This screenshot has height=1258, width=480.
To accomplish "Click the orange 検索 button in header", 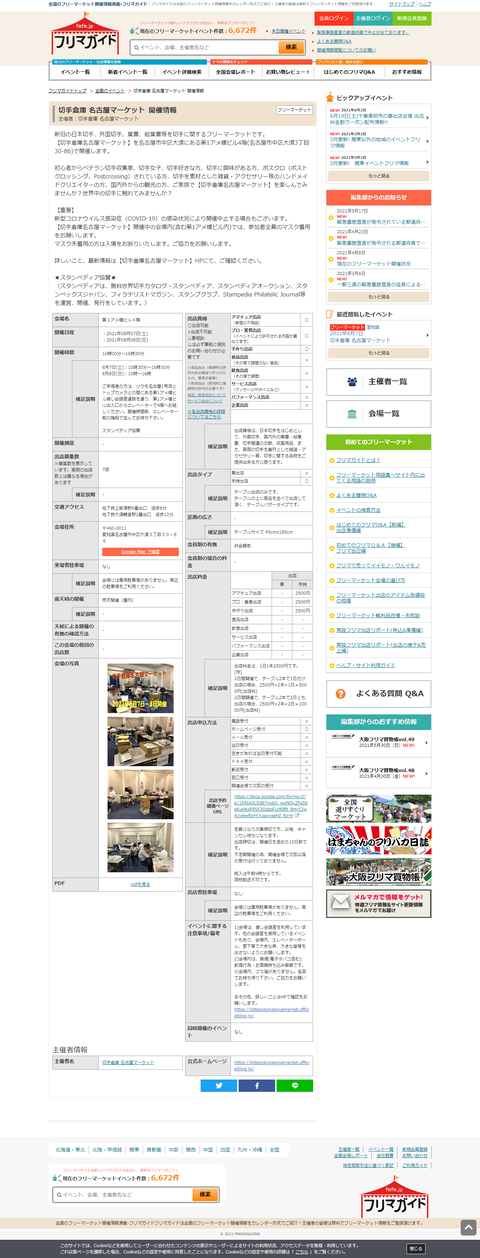I will pos(291,47).
